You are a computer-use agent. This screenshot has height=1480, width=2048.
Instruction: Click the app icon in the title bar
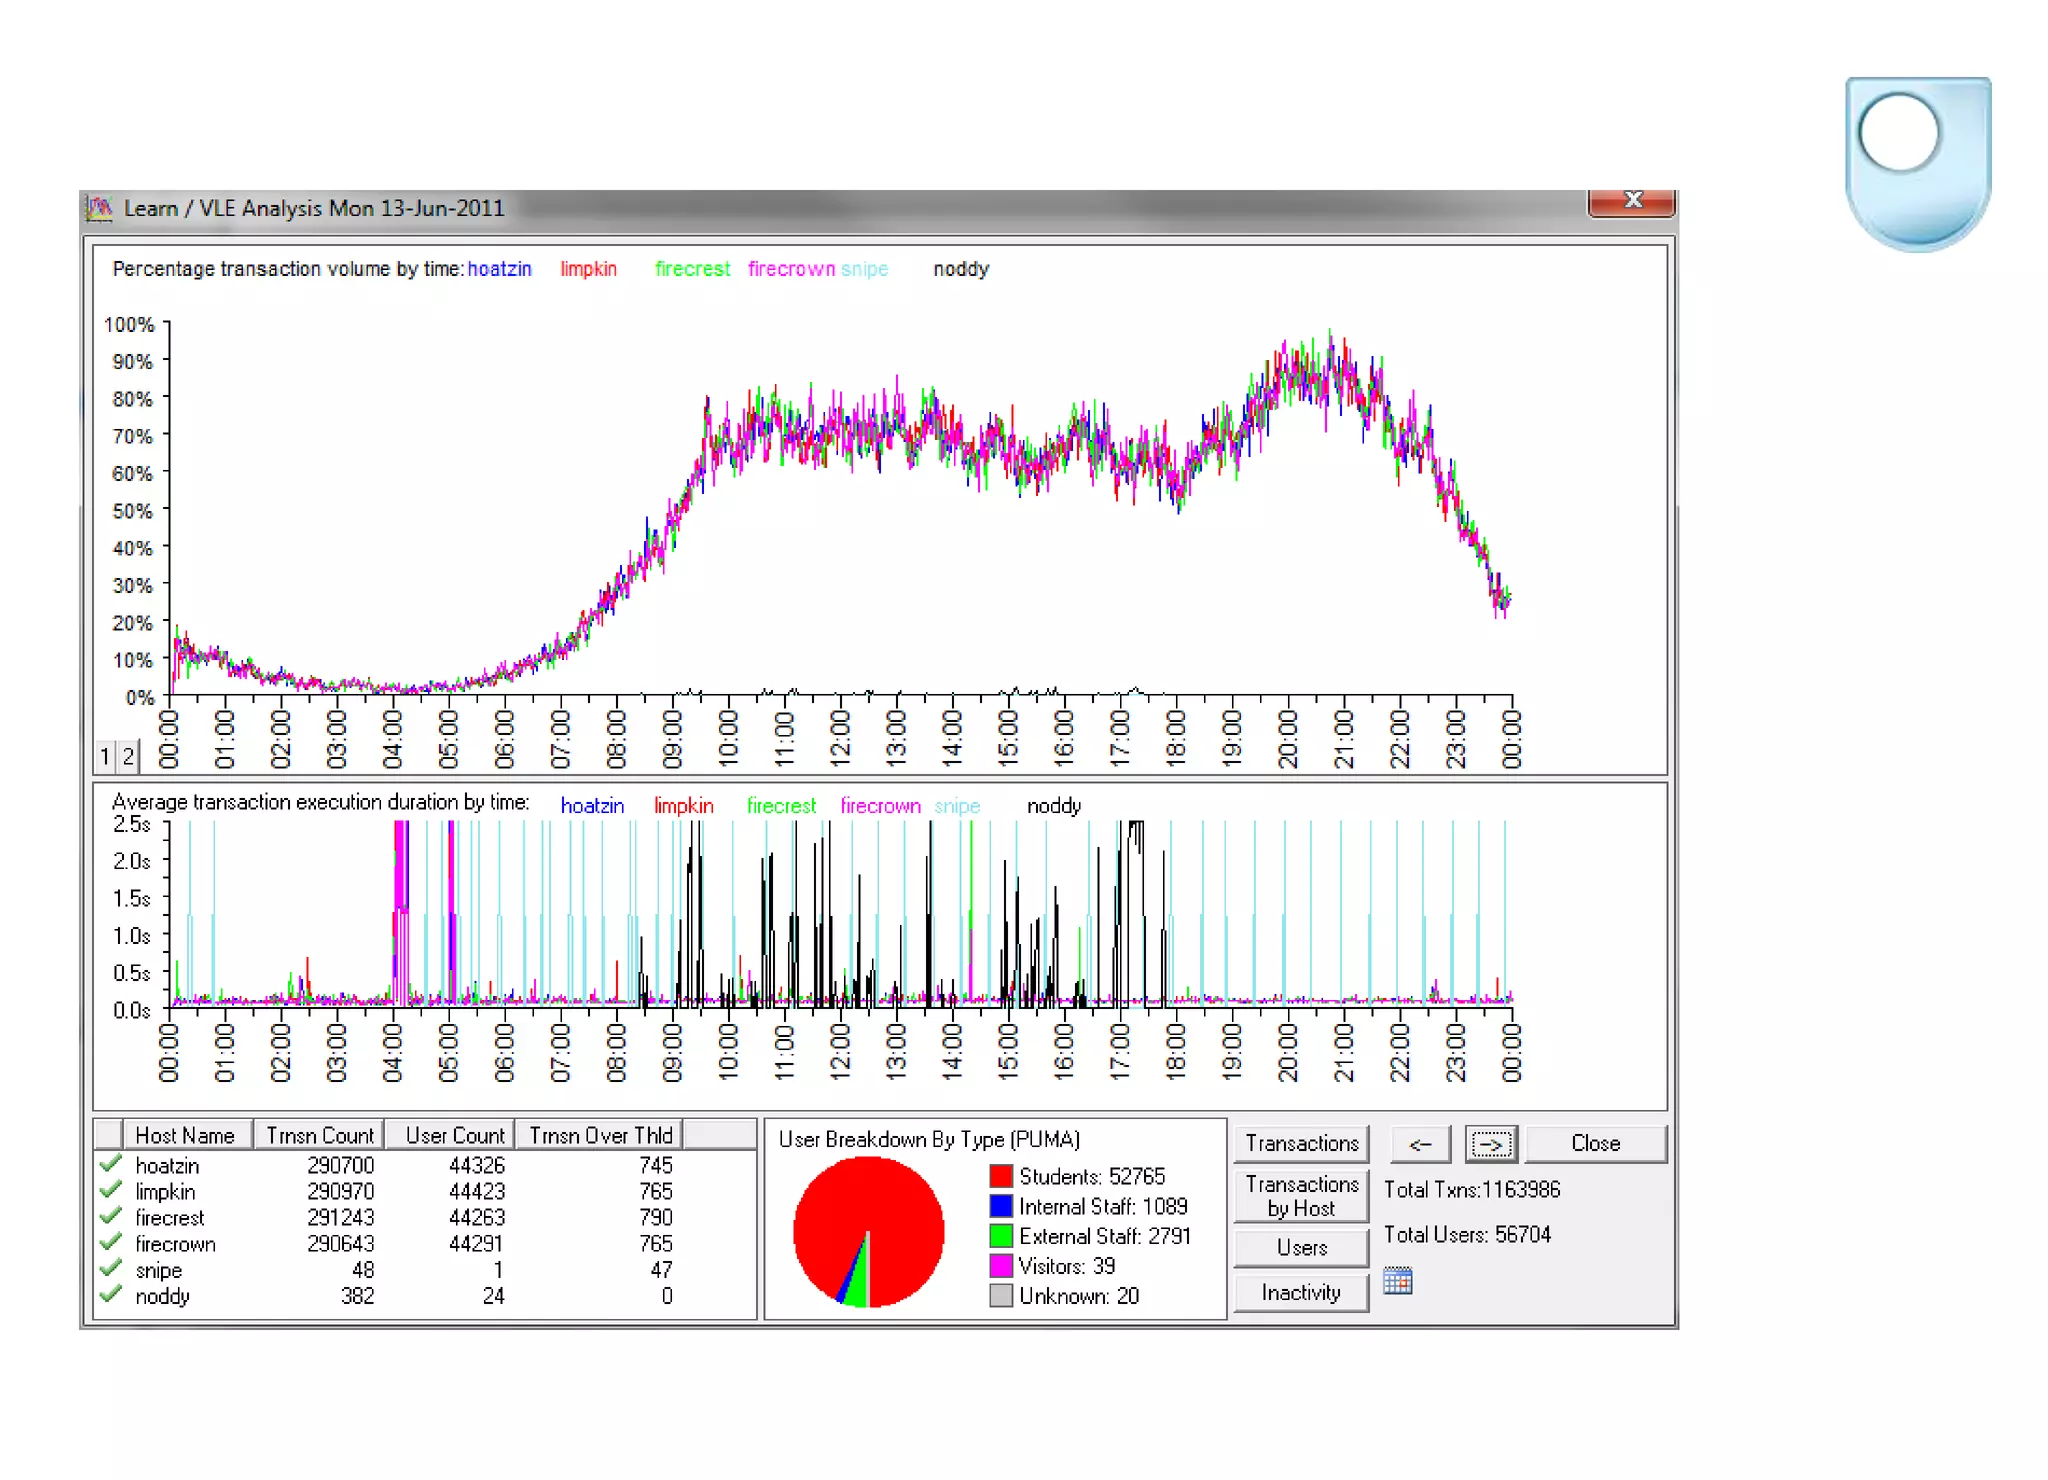[99, 208]
